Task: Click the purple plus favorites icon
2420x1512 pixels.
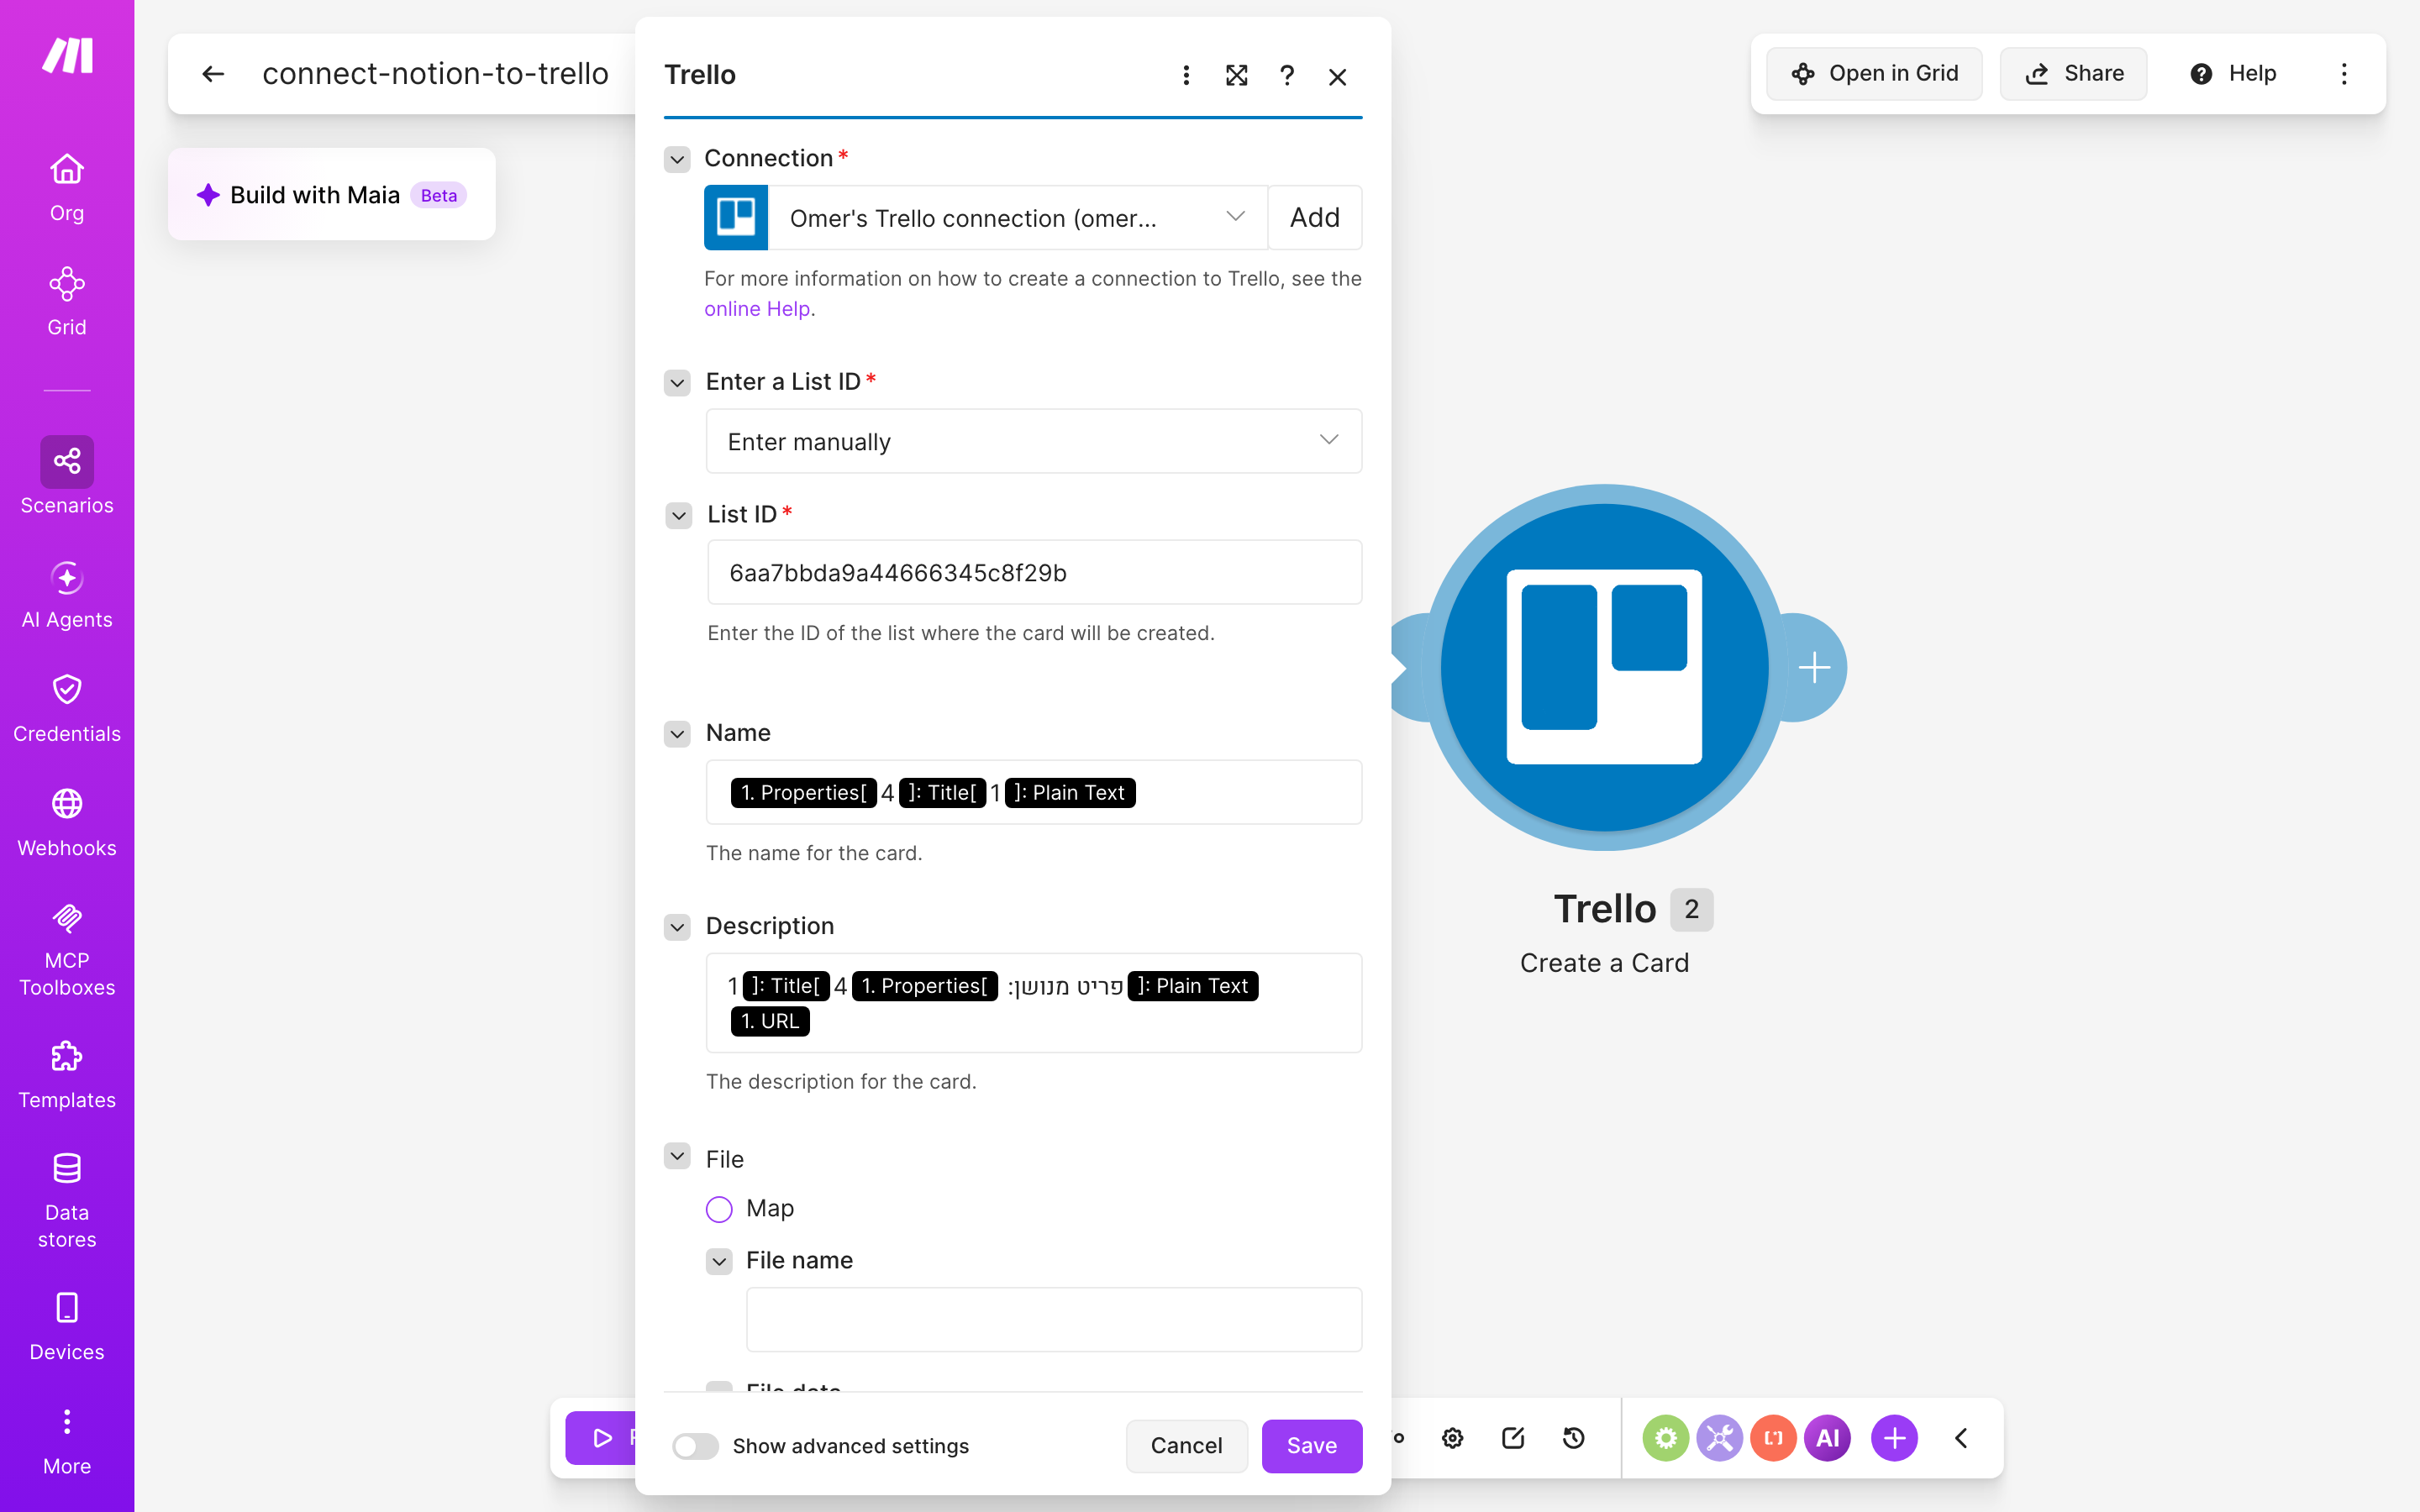Action: 1894,1438
